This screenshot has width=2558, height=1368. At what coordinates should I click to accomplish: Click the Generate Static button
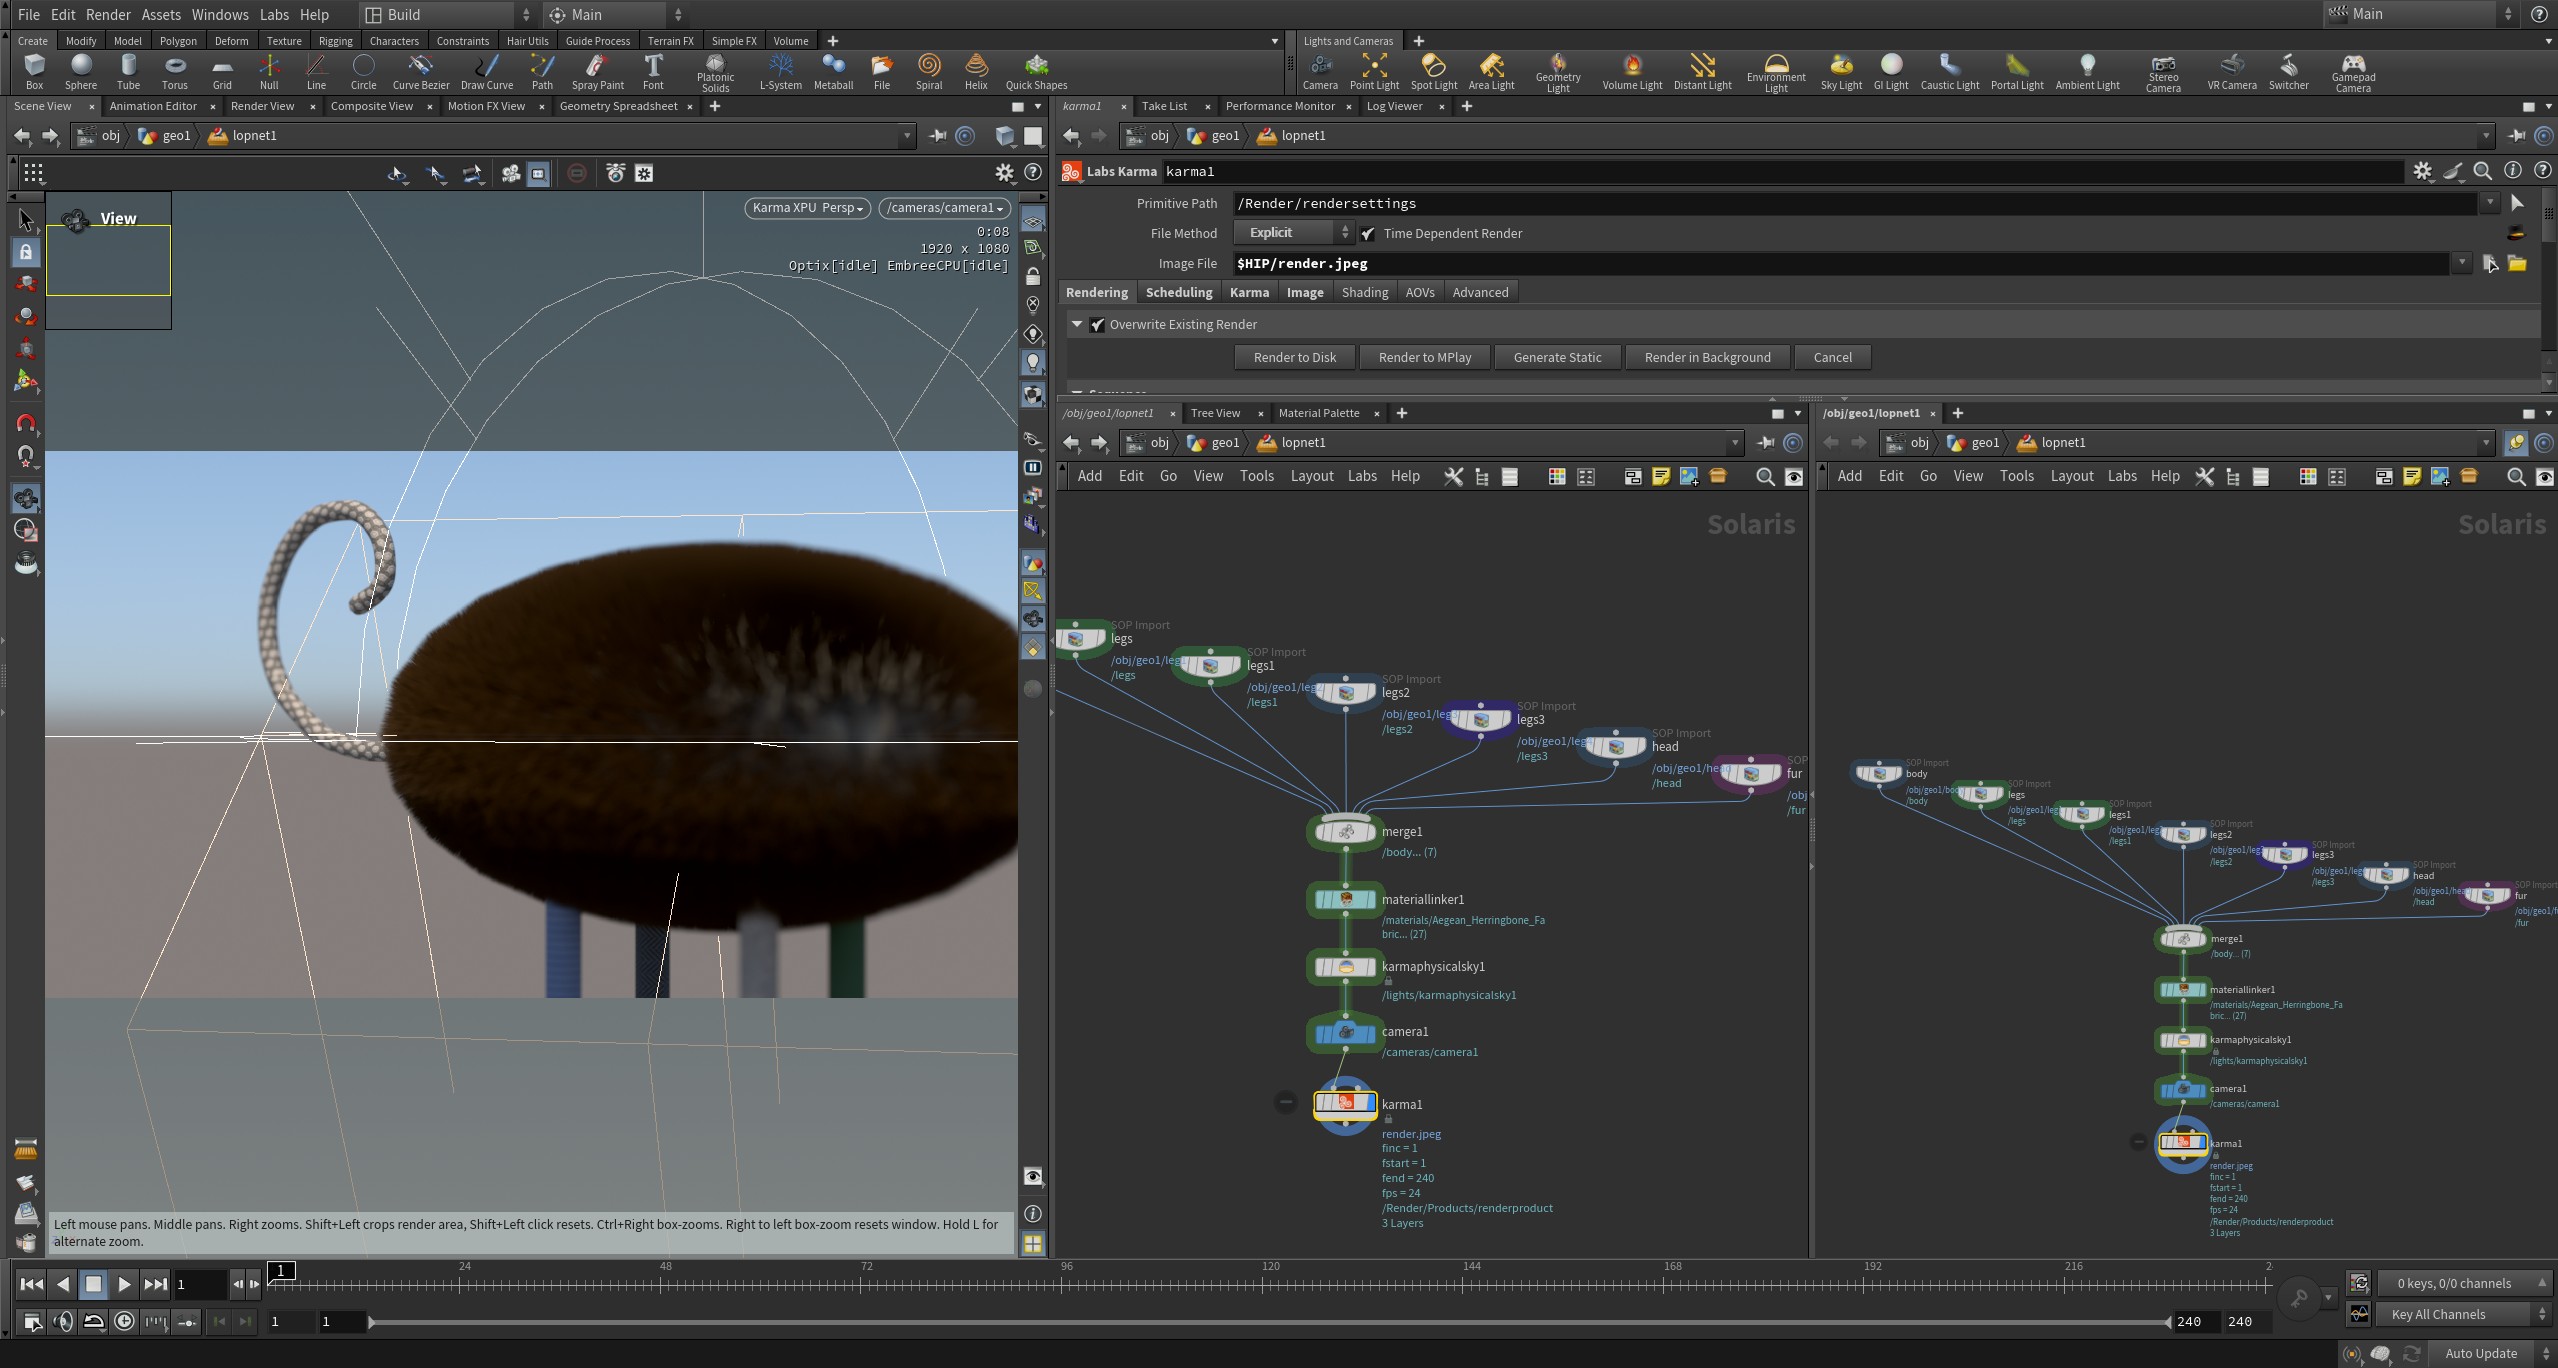pos(1557,358)
